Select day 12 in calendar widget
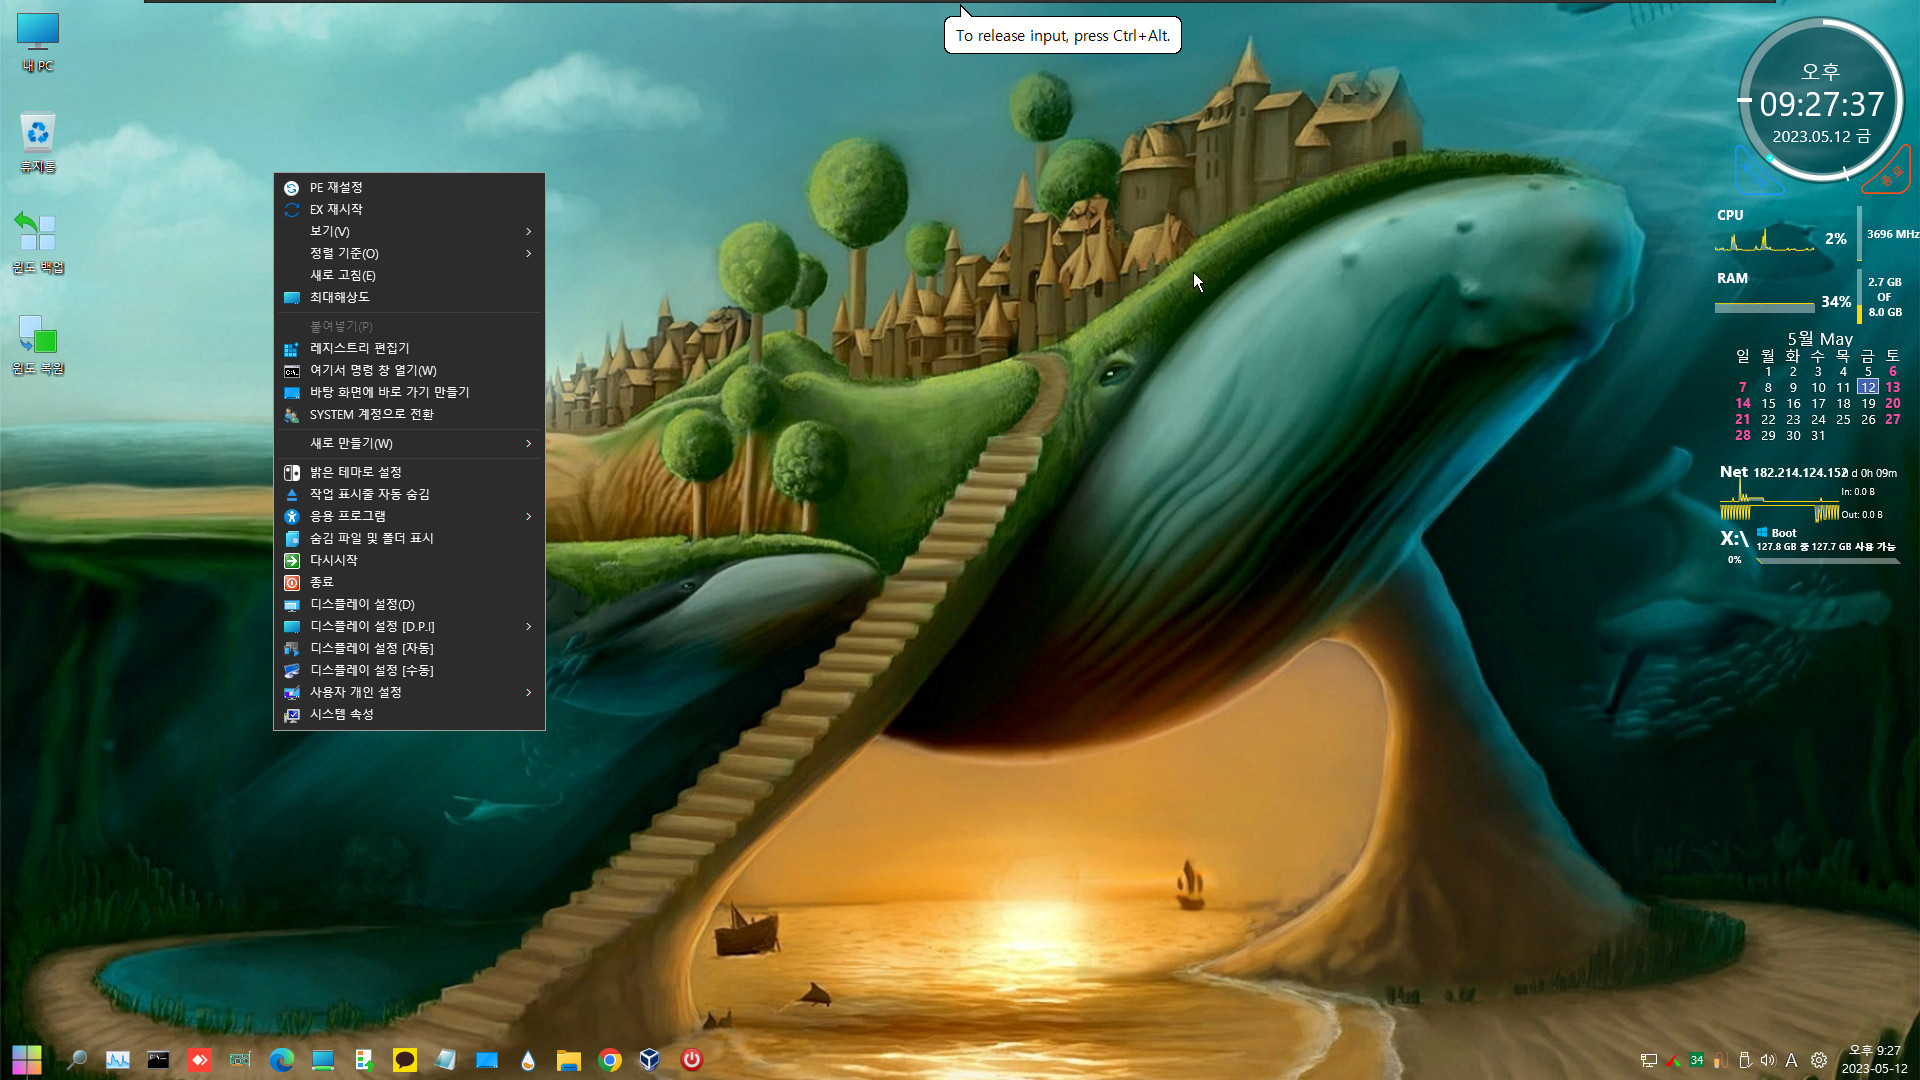1920x1080 pixels. 1867,387
